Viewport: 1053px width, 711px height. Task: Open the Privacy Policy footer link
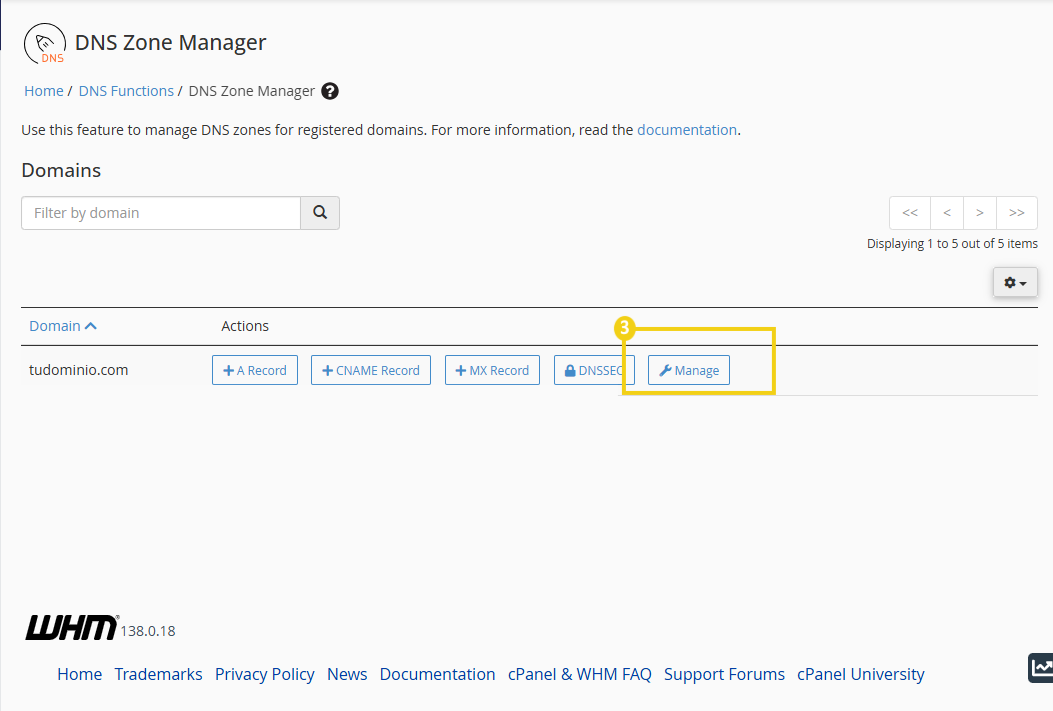pyautogui.click(x=265, y=674)
